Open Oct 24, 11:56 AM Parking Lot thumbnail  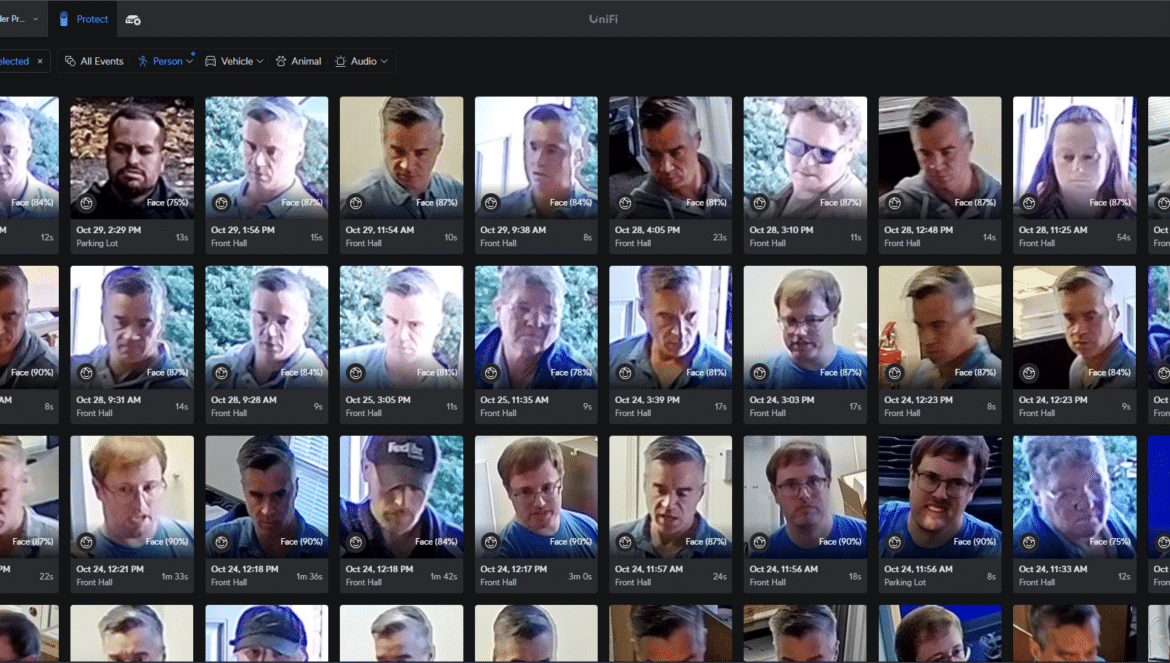[940, 497]
